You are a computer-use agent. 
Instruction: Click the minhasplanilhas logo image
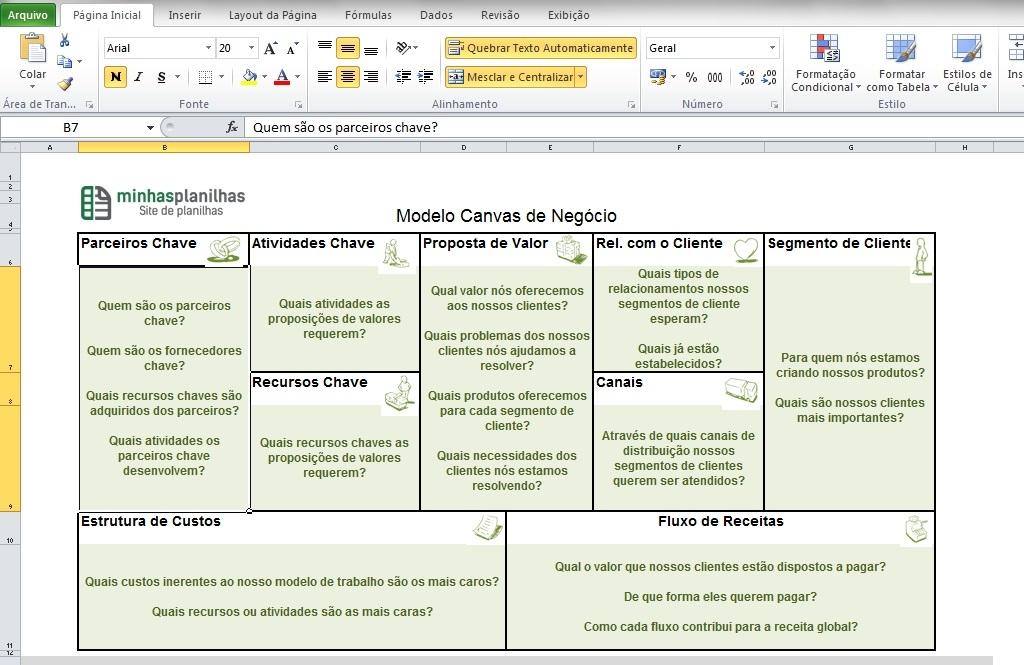click(163, 202)
